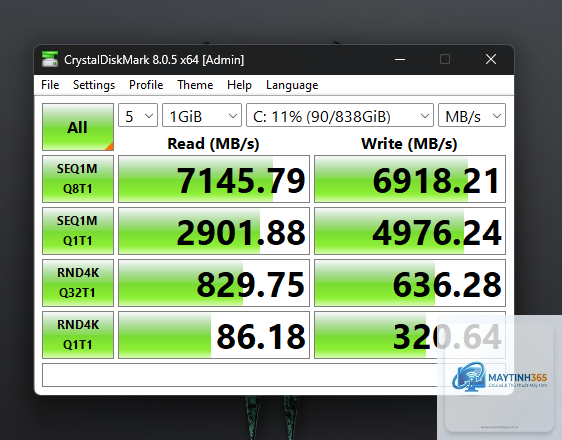Open the Settings menu

pyautogui.click(x=94, y=85)
